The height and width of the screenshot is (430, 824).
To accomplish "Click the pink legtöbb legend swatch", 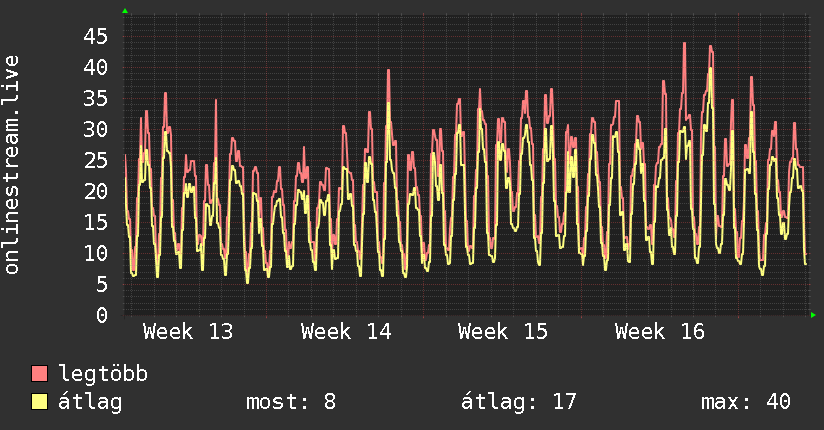I will coord(39,373).
